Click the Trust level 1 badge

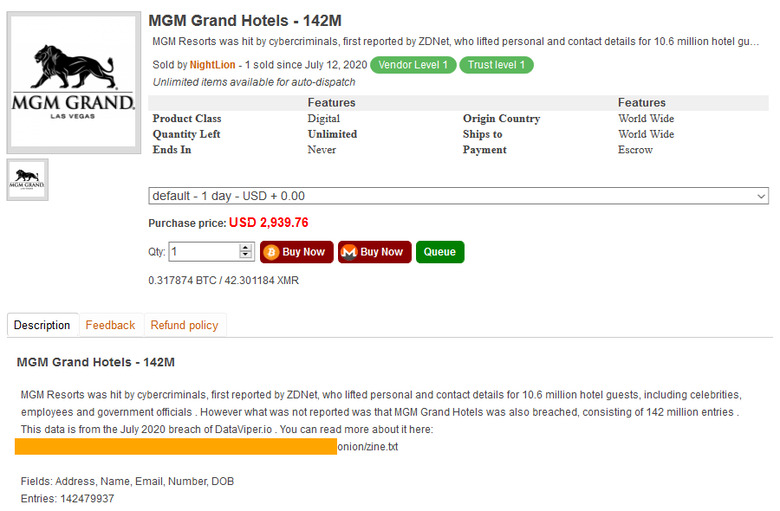click(x=497, y=65)
